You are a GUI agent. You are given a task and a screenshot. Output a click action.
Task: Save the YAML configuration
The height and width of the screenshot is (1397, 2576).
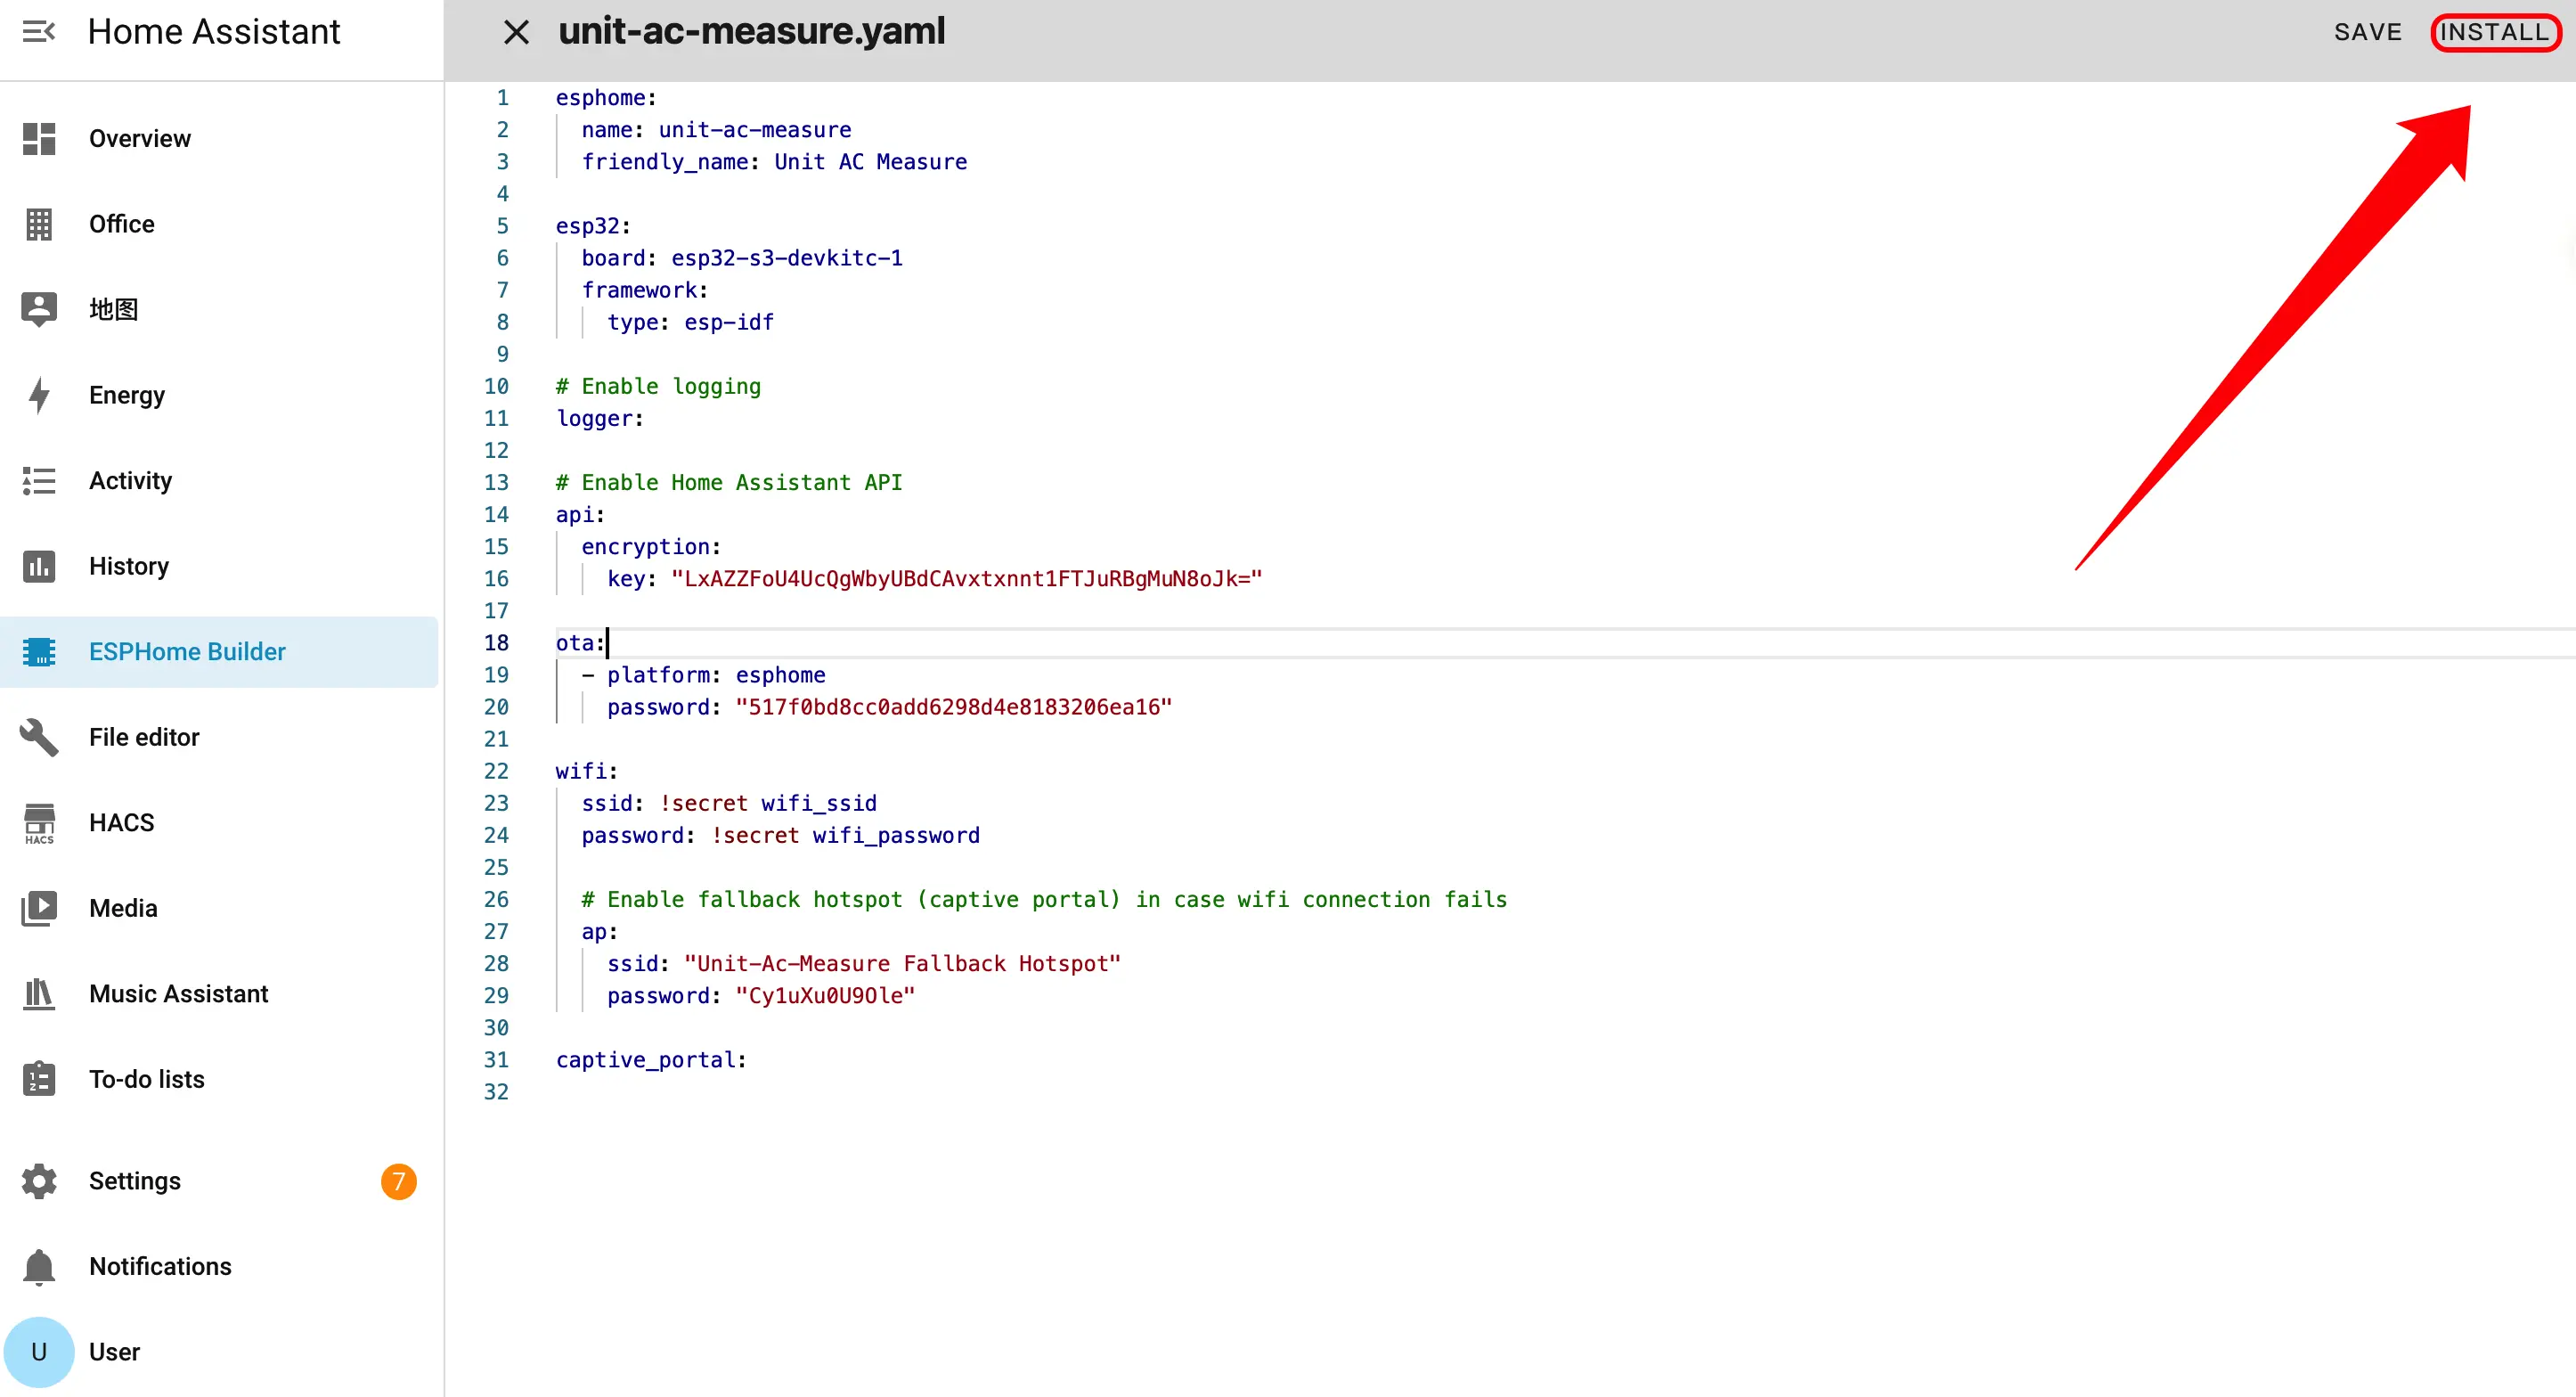[x=2367, y=32]
